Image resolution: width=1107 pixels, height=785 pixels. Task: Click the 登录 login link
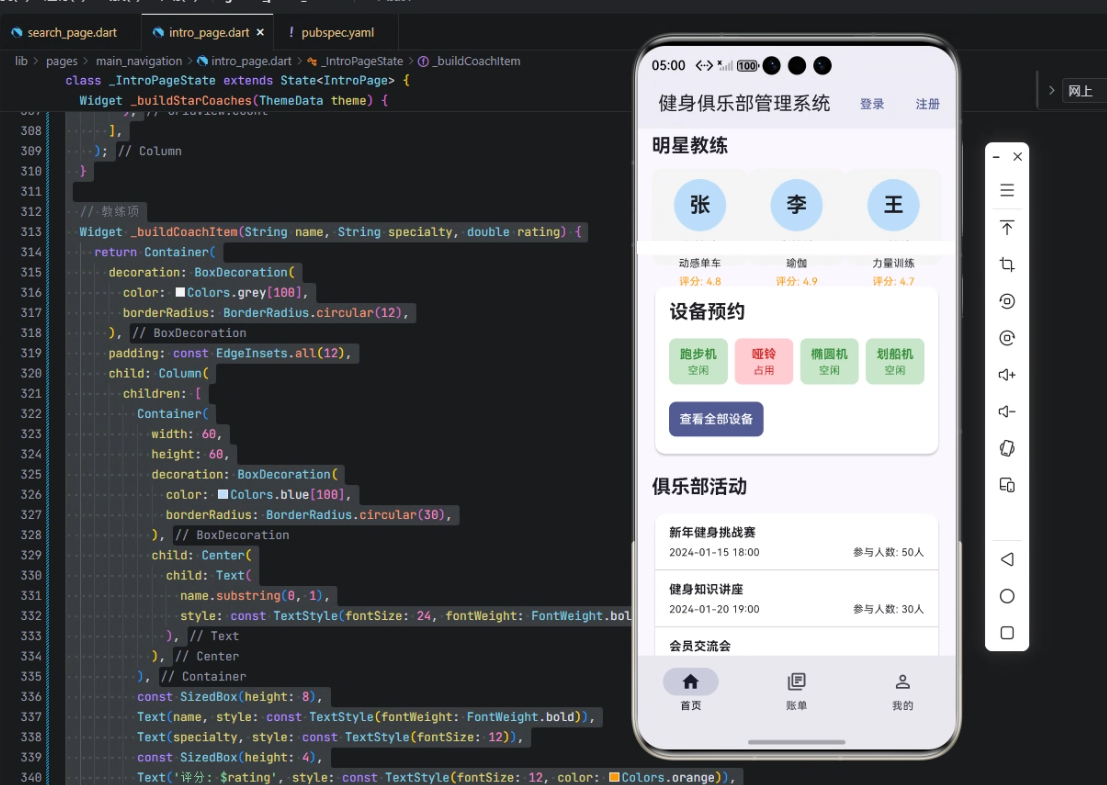[x=871, y=103]
